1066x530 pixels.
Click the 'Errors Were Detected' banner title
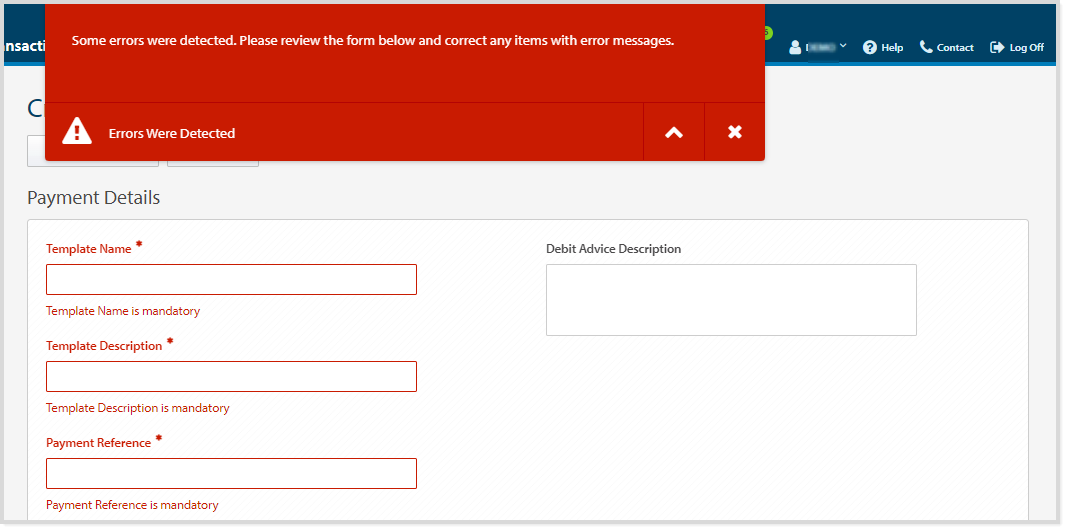[172, 133]
